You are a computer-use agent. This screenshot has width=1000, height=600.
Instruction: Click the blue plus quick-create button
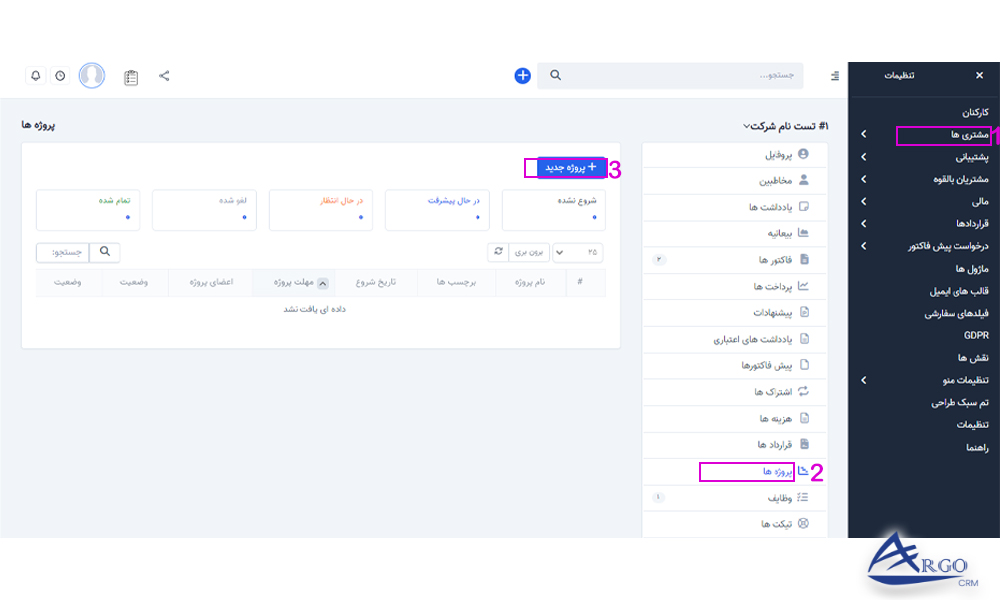pyautogui.click(x=522, y=75)
